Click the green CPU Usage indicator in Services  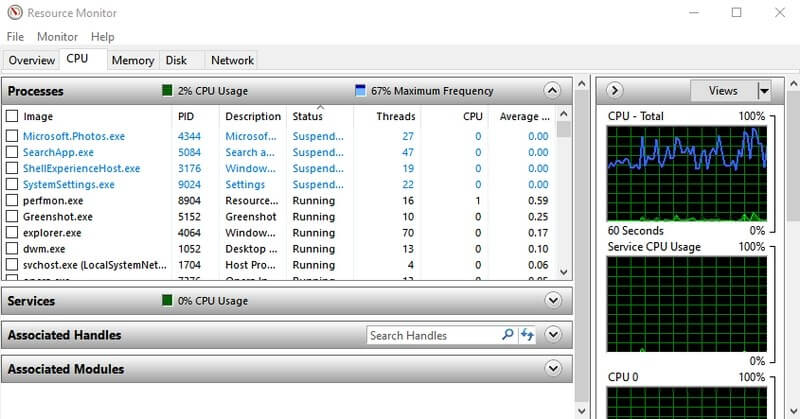167,300
